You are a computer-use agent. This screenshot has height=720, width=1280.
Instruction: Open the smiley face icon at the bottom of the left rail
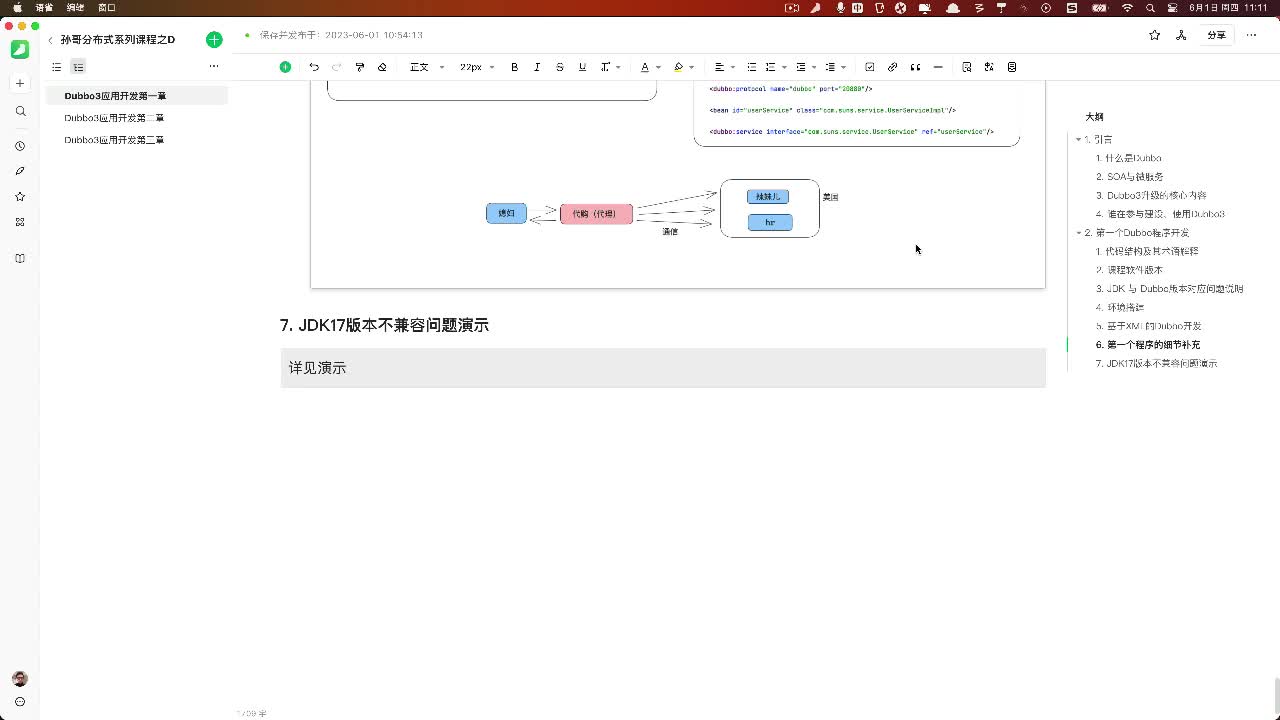[x=20, y=702]
